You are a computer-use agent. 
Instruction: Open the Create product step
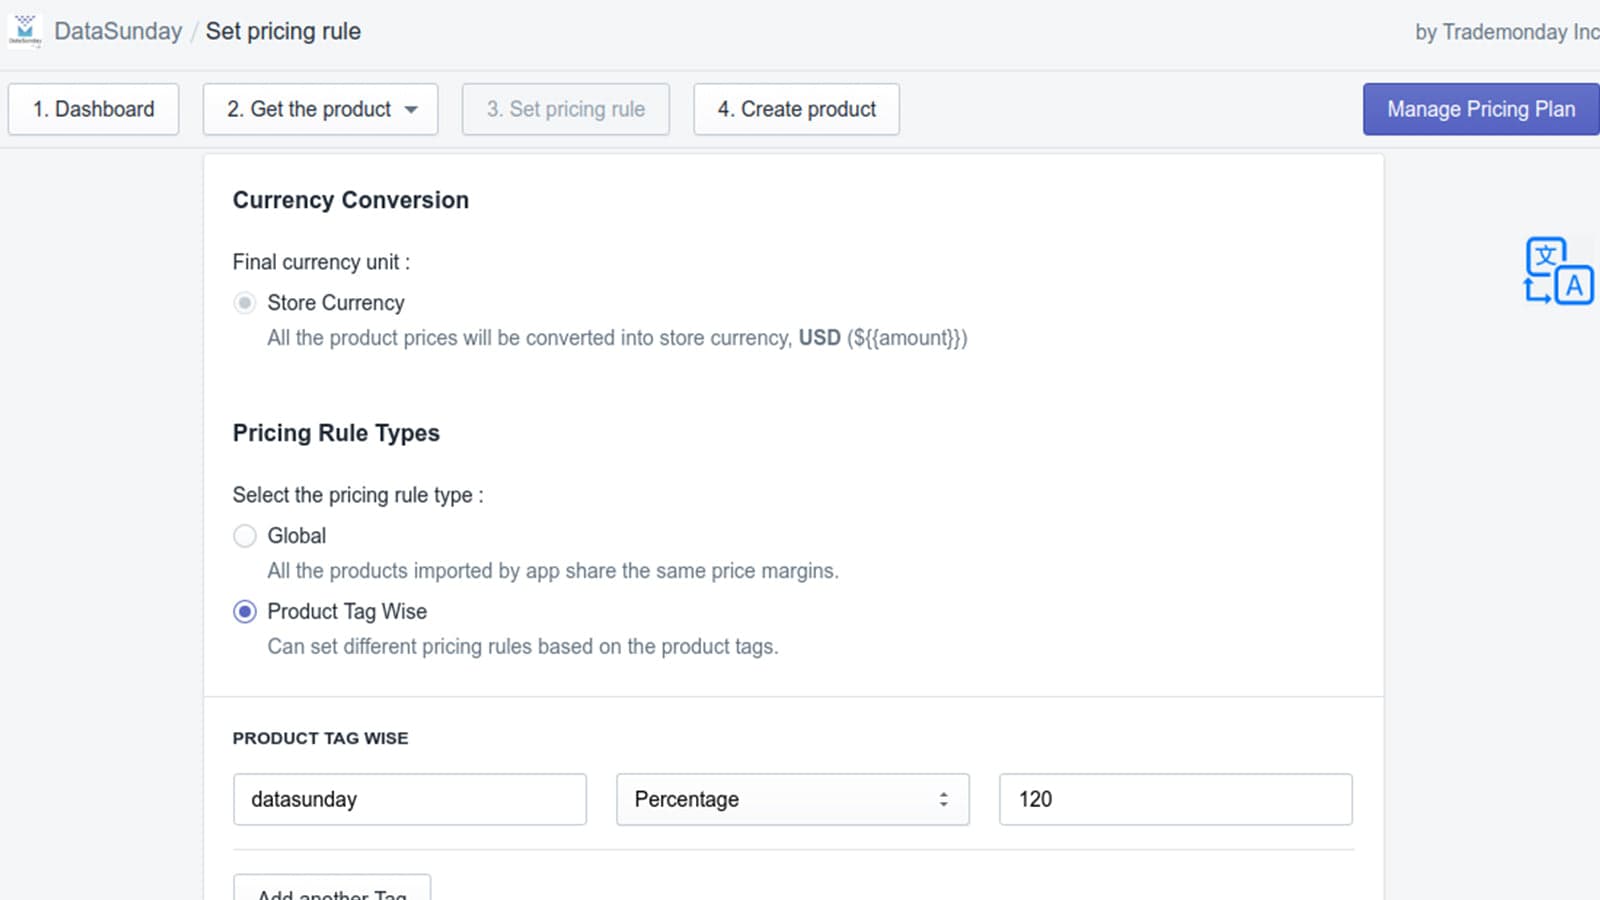tap(796, 109)
